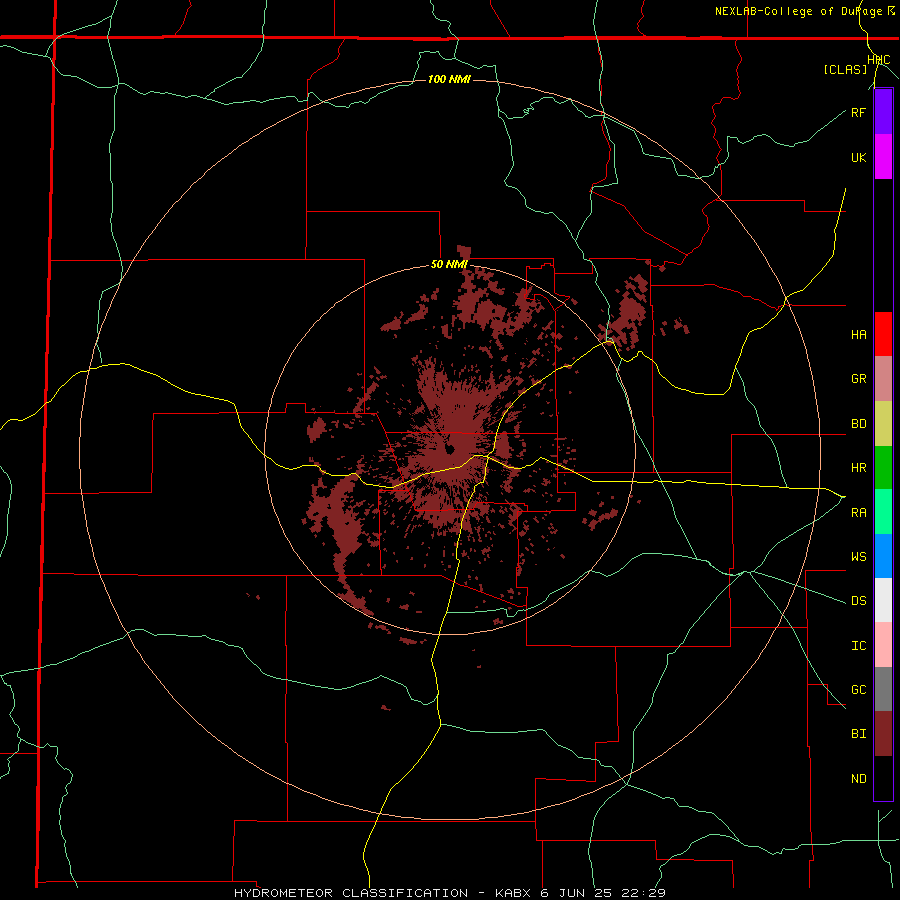Click the 'HHC' legend header text

pos(879,60)
